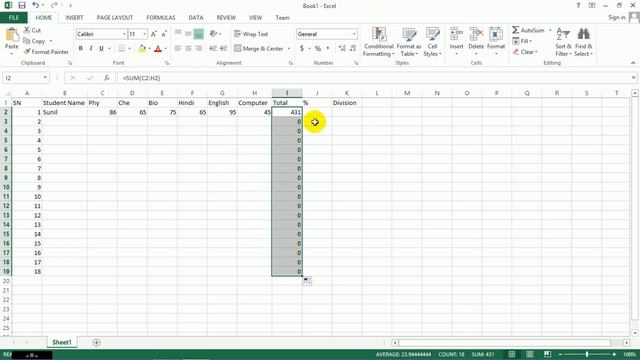Toggle Wrap Text
Image resolution: width=640 pixels, height=360 pixels.
[x=251, y=34]
